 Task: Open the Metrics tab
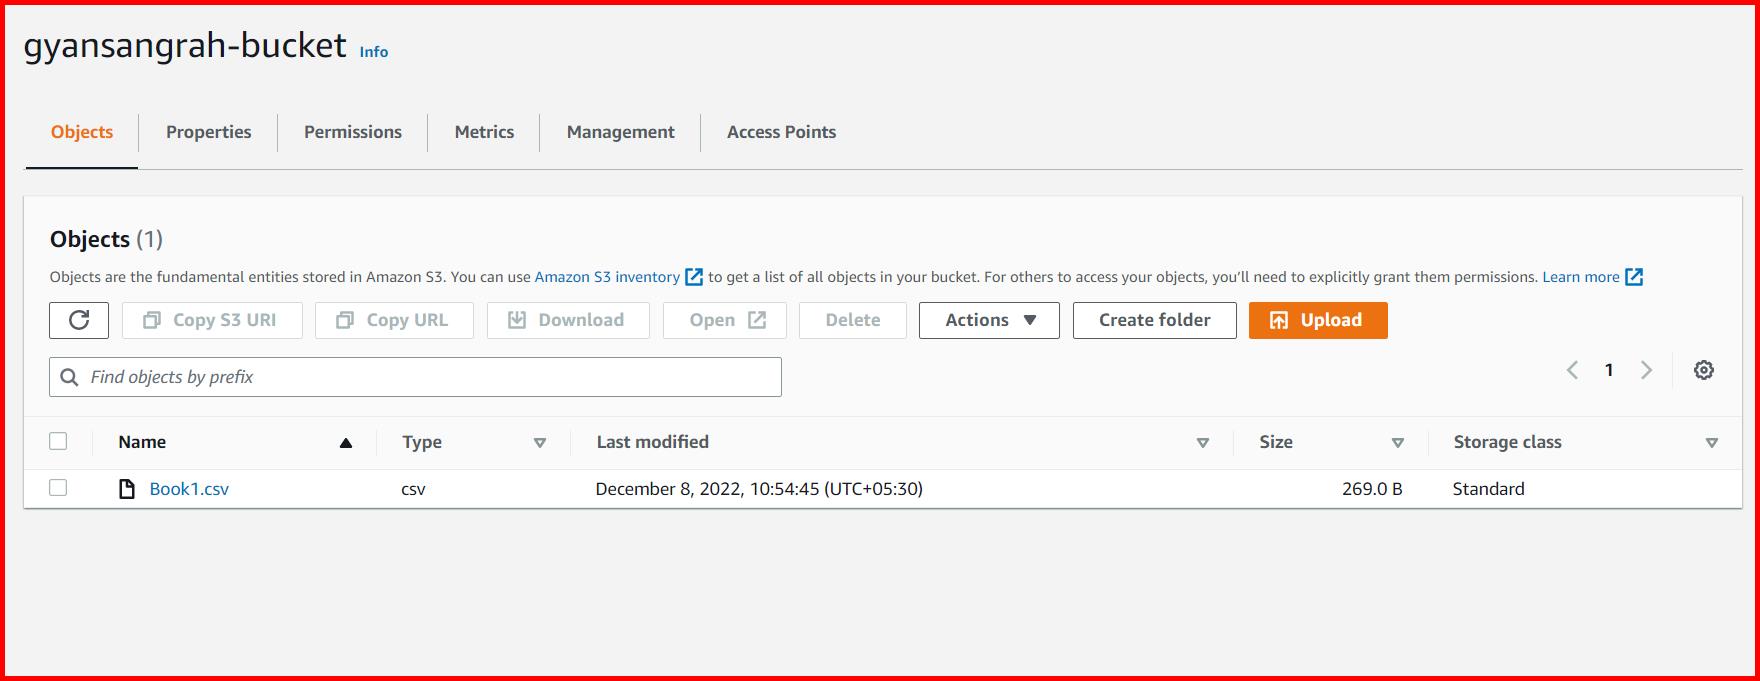tap(484, 132)
